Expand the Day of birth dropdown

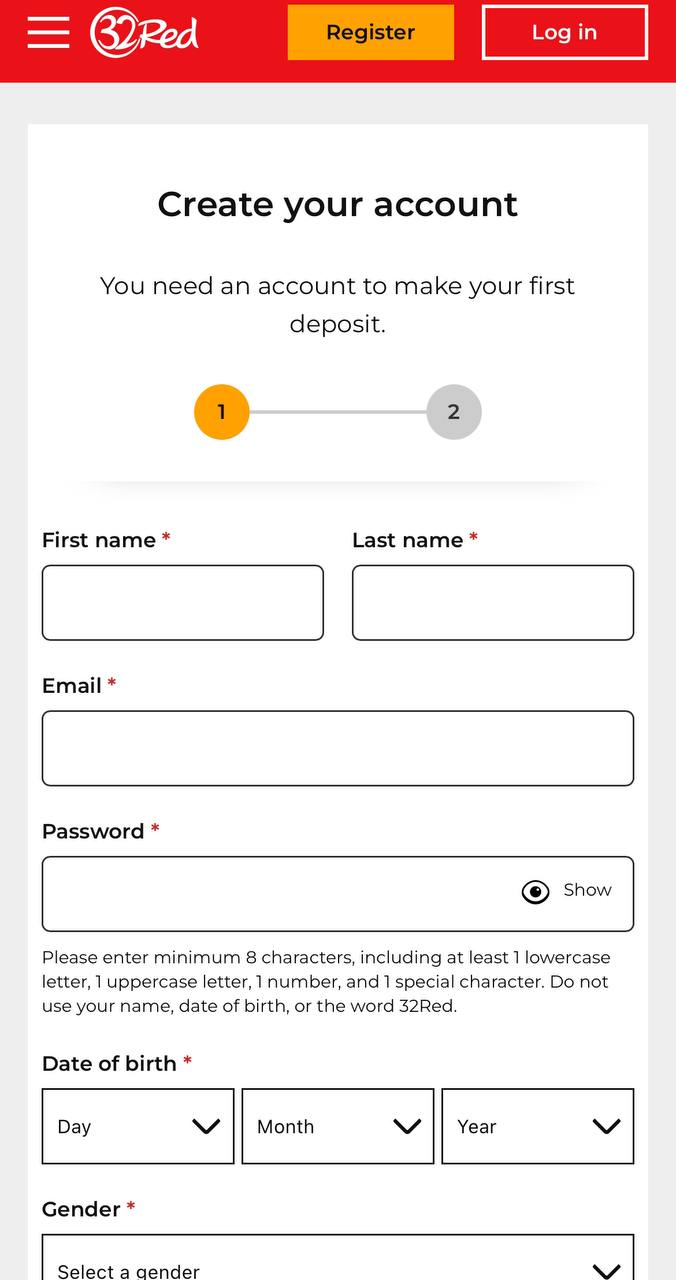pyautogui.click(x=138, y=1126)
